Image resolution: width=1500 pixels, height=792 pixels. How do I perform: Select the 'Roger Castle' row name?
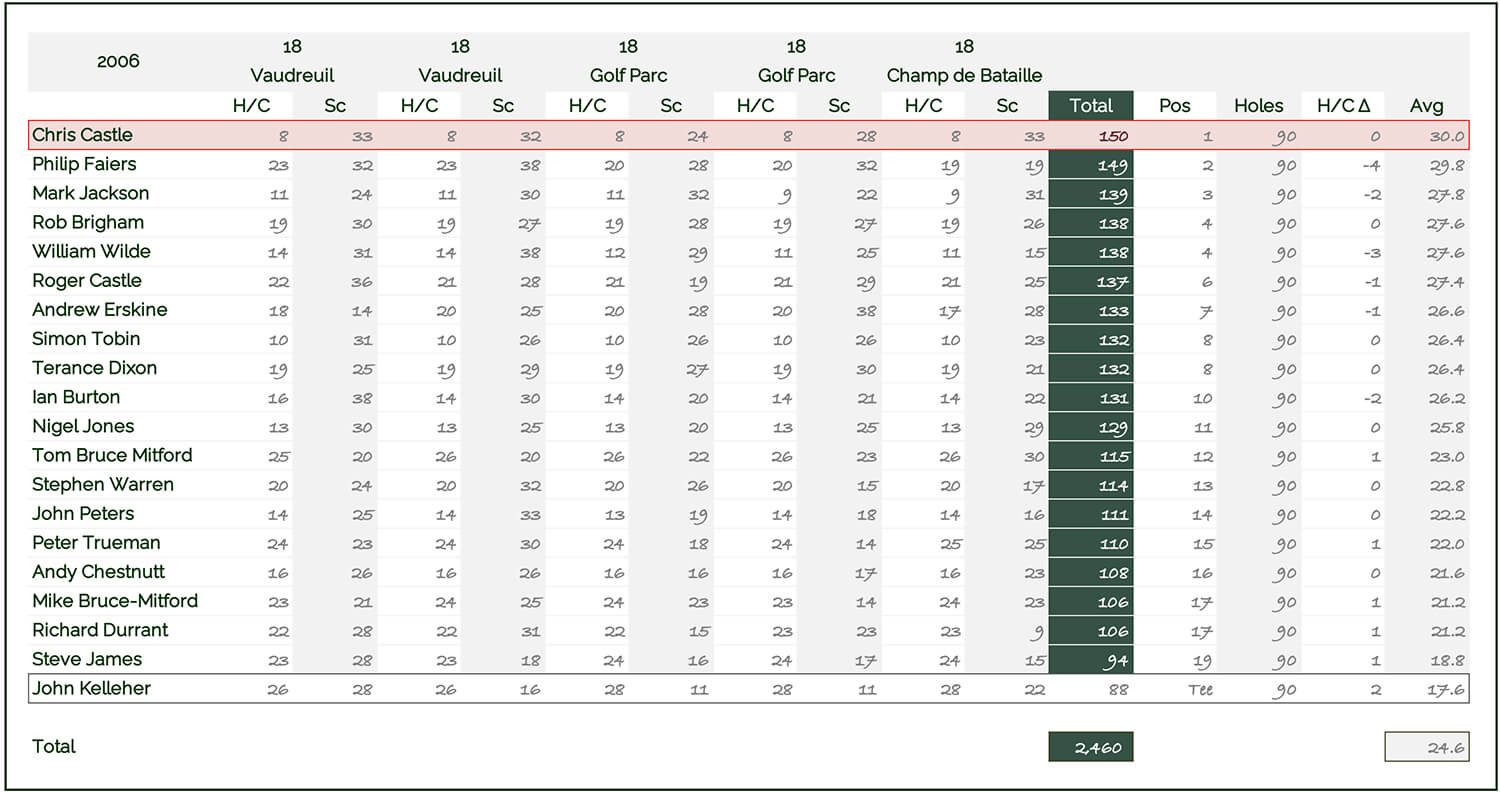pos(87,280)
